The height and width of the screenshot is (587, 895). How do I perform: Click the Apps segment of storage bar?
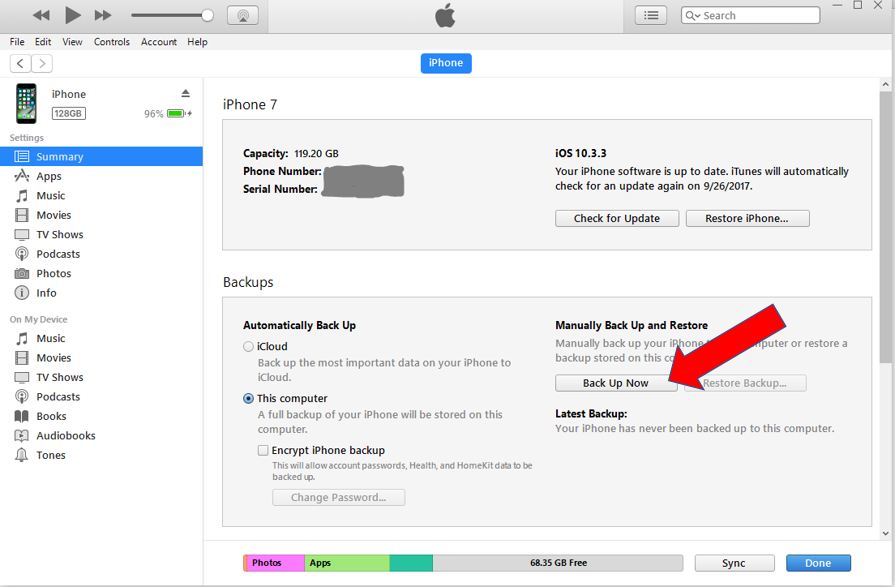click(347, 563)
